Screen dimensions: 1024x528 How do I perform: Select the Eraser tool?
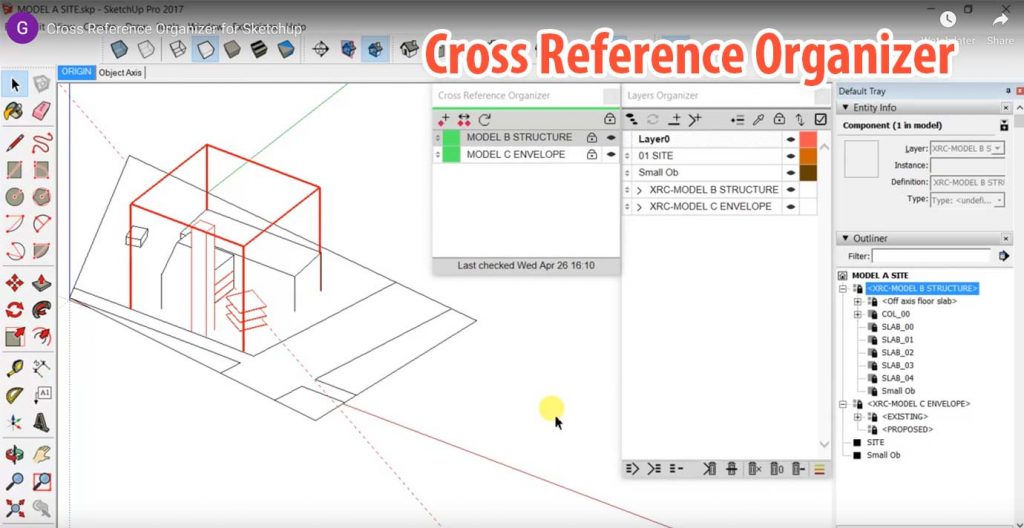(x=41, y=110)
